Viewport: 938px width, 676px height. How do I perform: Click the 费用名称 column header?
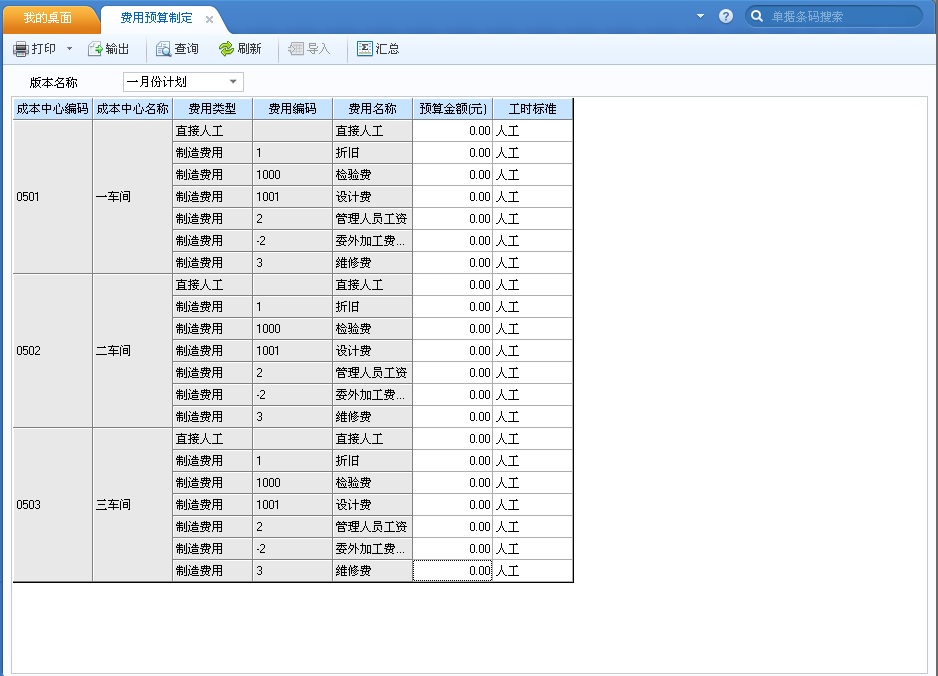pos(373,109)
